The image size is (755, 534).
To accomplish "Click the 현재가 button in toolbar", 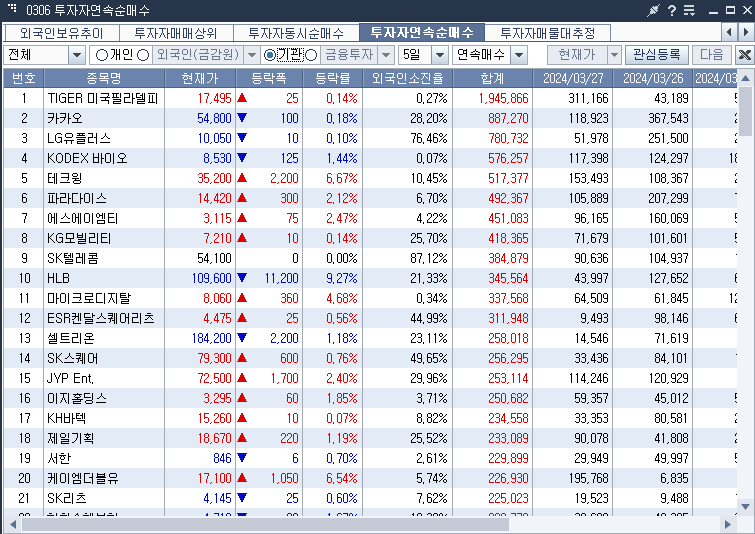I will (x=577, y=55).
